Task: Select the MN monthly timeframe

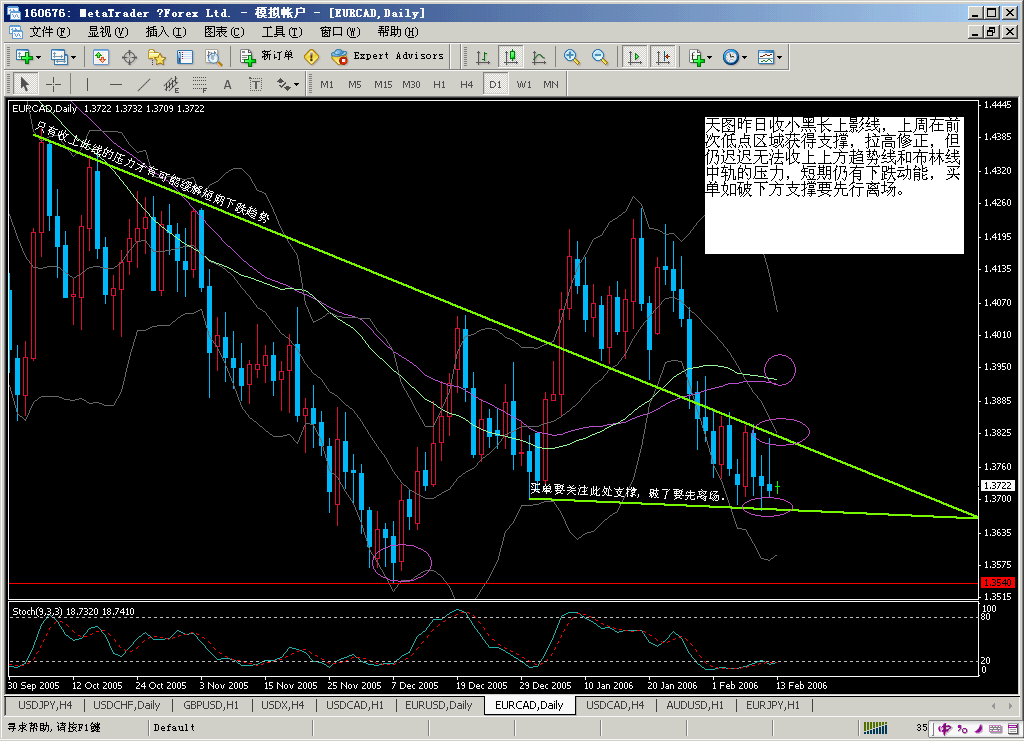Action: (x=550, y=84)
